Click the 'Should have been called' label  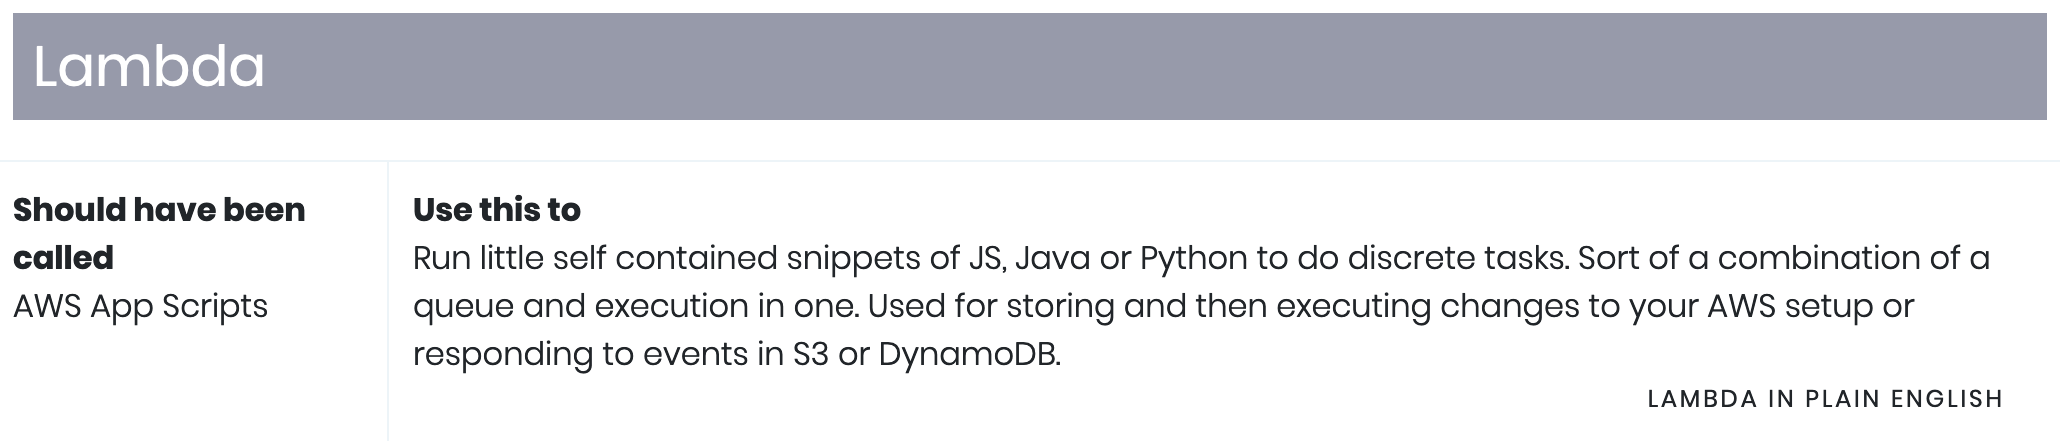click(159, 233)
